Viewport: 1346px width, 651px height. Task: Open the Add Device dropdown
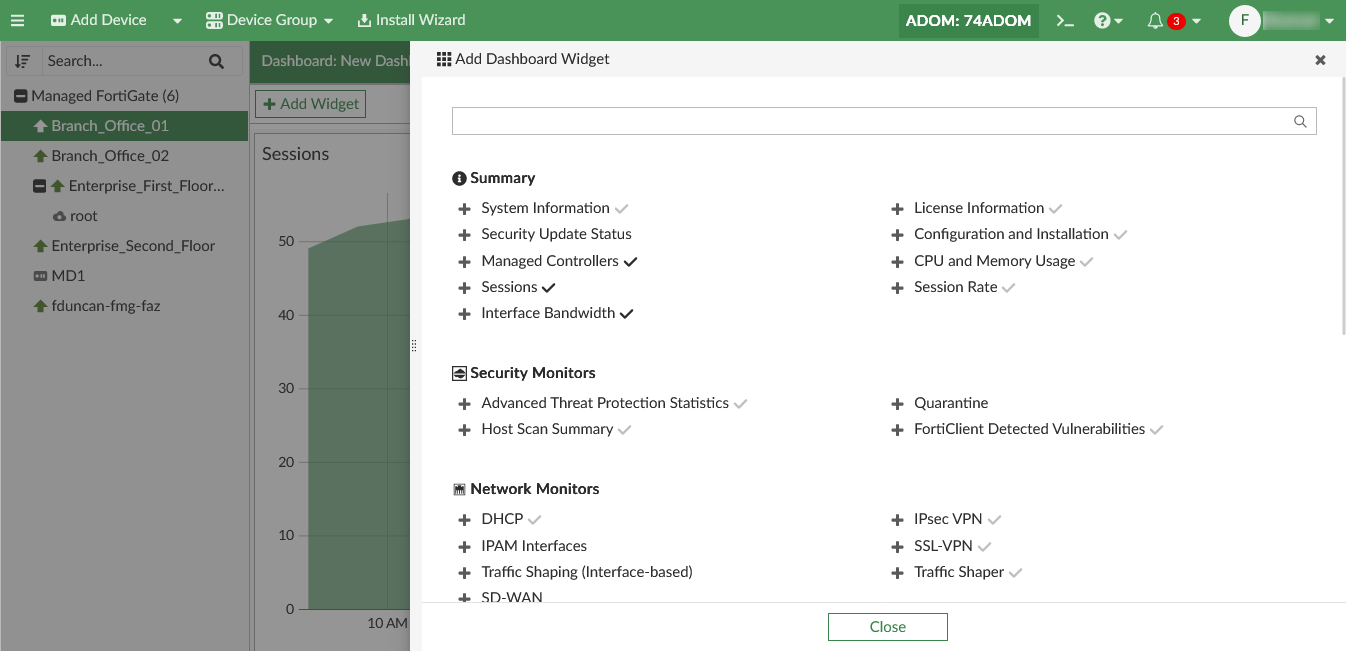176,19
